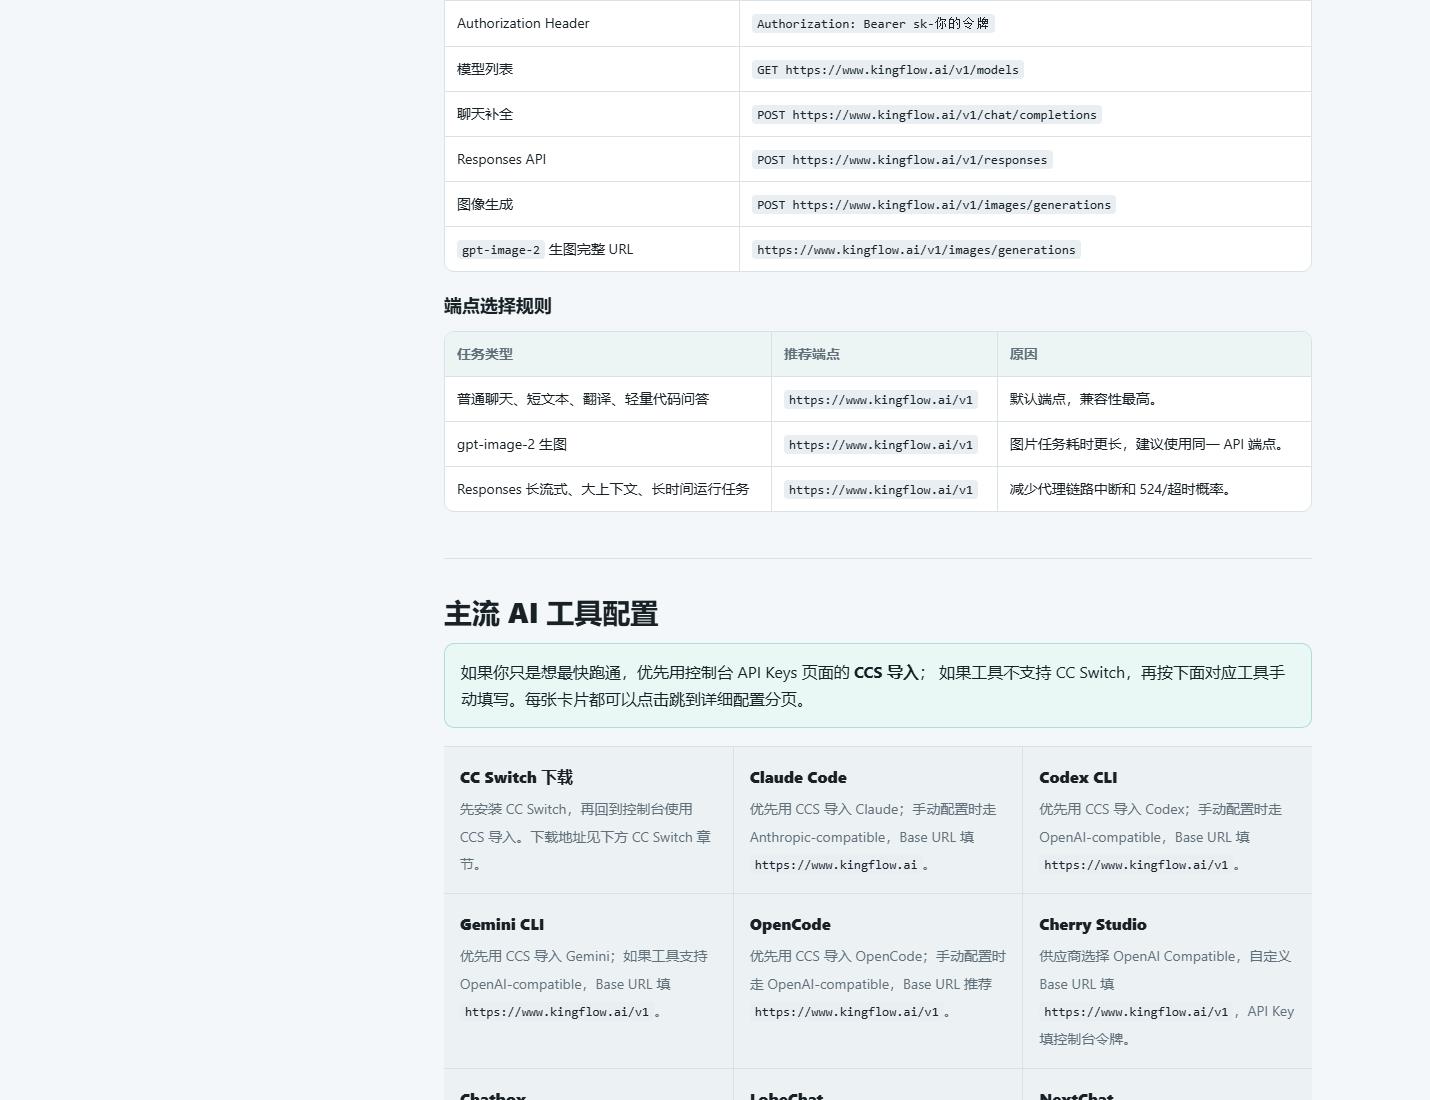Click the 端点选择规则 heading
The width and height of the screenshot is (1430, 1100).
pyautogui.click(x=498, y=306)
